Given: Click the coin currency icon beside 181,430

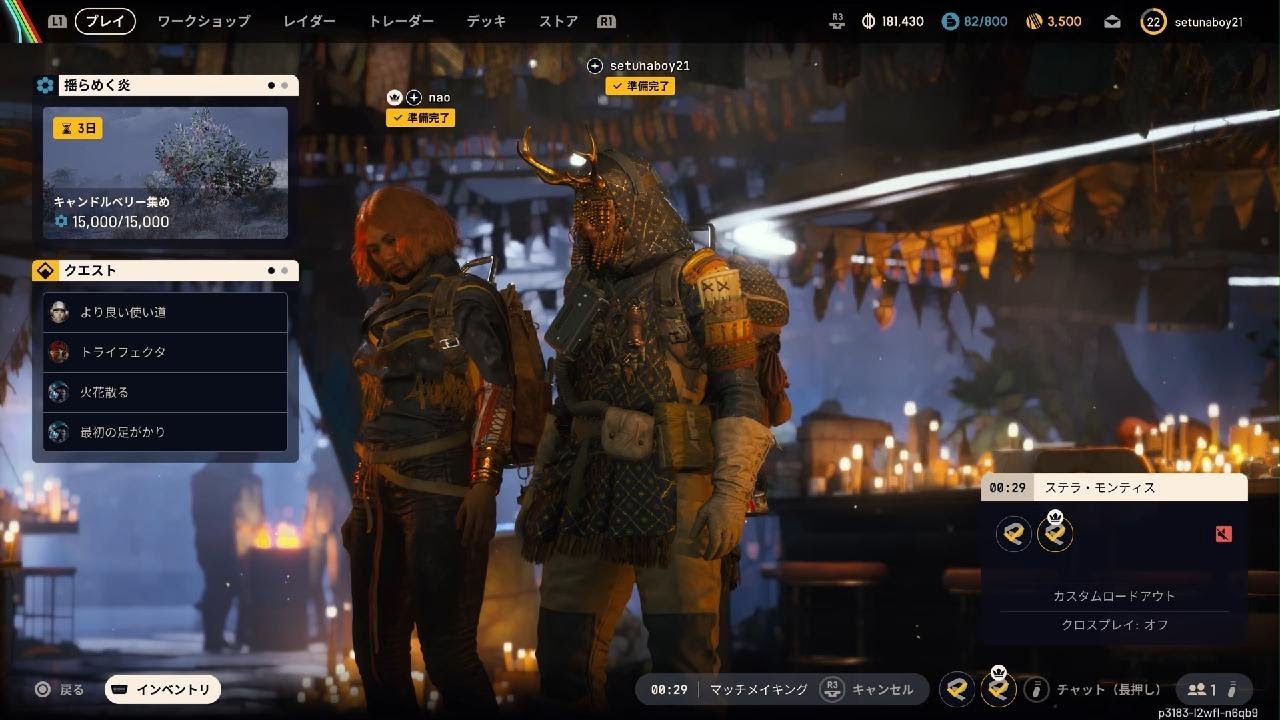Looking at the screenshot, I should (x=868, y=21).
